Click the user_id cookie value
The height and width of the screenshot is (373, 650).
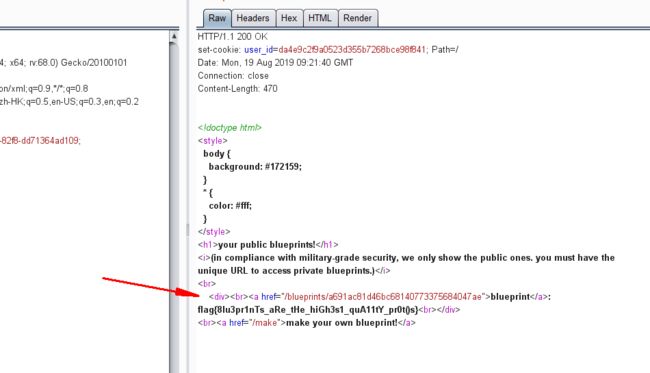pos(352,50)
